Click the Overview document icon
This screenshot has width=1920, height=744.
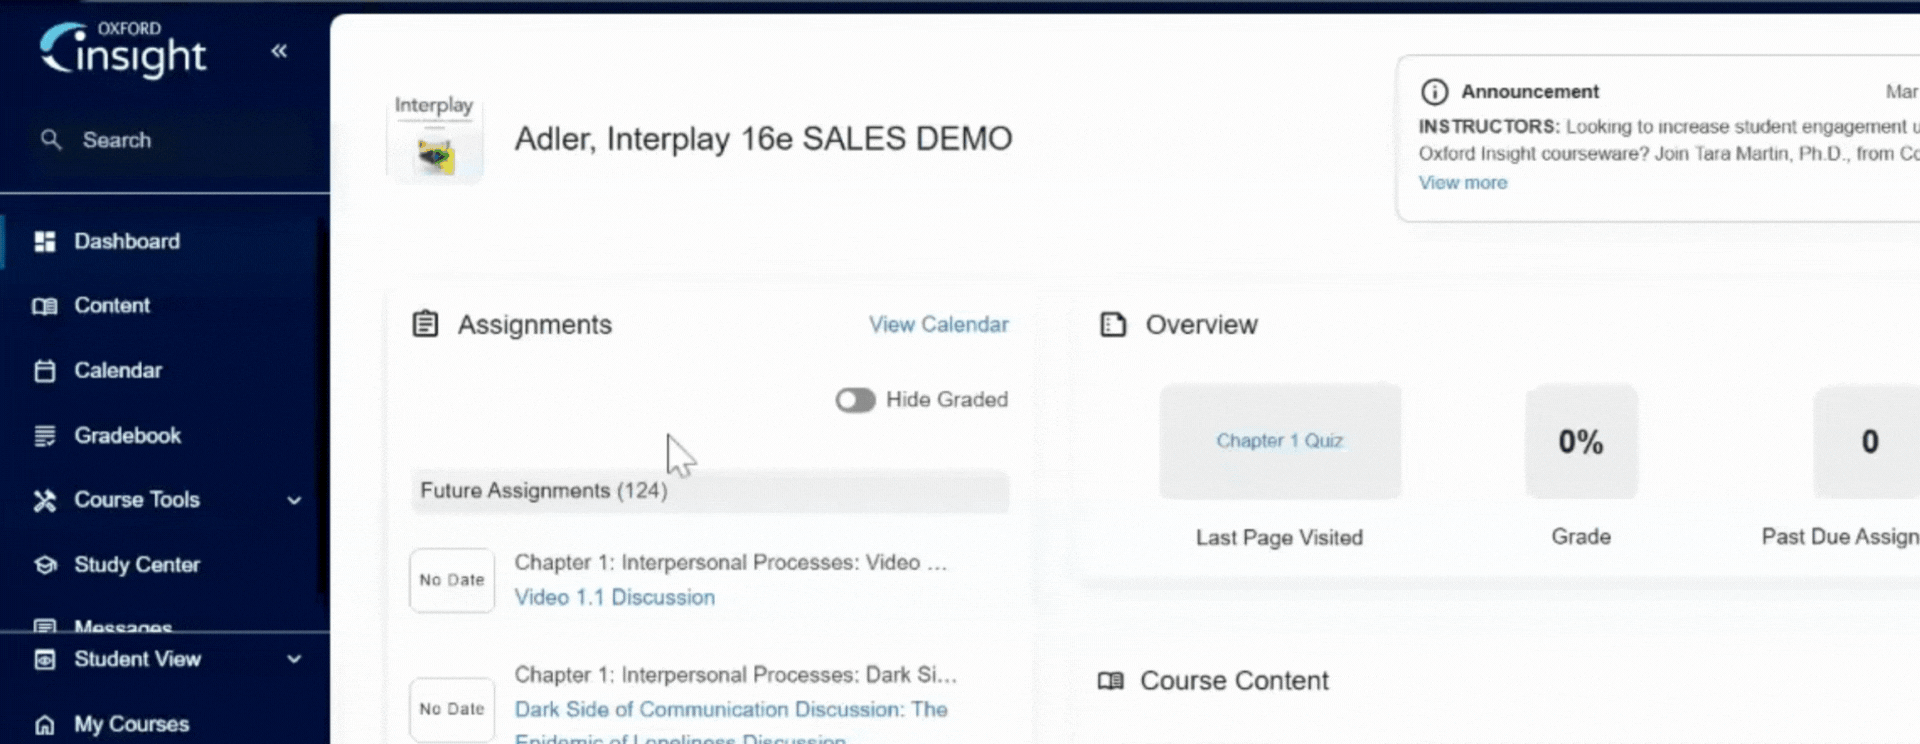(1113, 325)
